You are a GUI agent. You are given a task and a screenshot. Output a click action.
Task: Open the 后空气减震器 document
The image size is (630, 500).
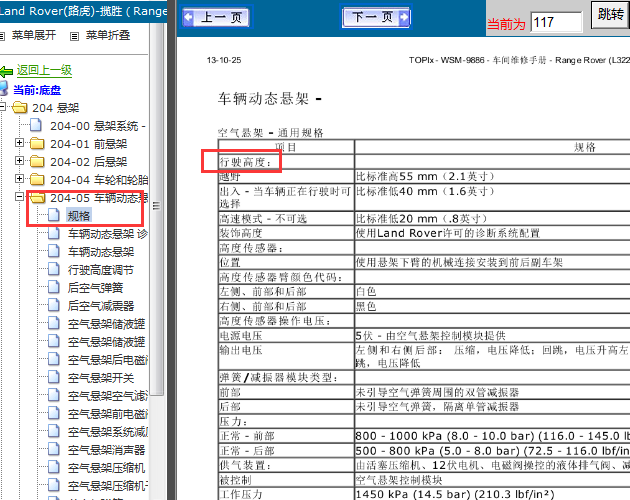tap(100, 306)
